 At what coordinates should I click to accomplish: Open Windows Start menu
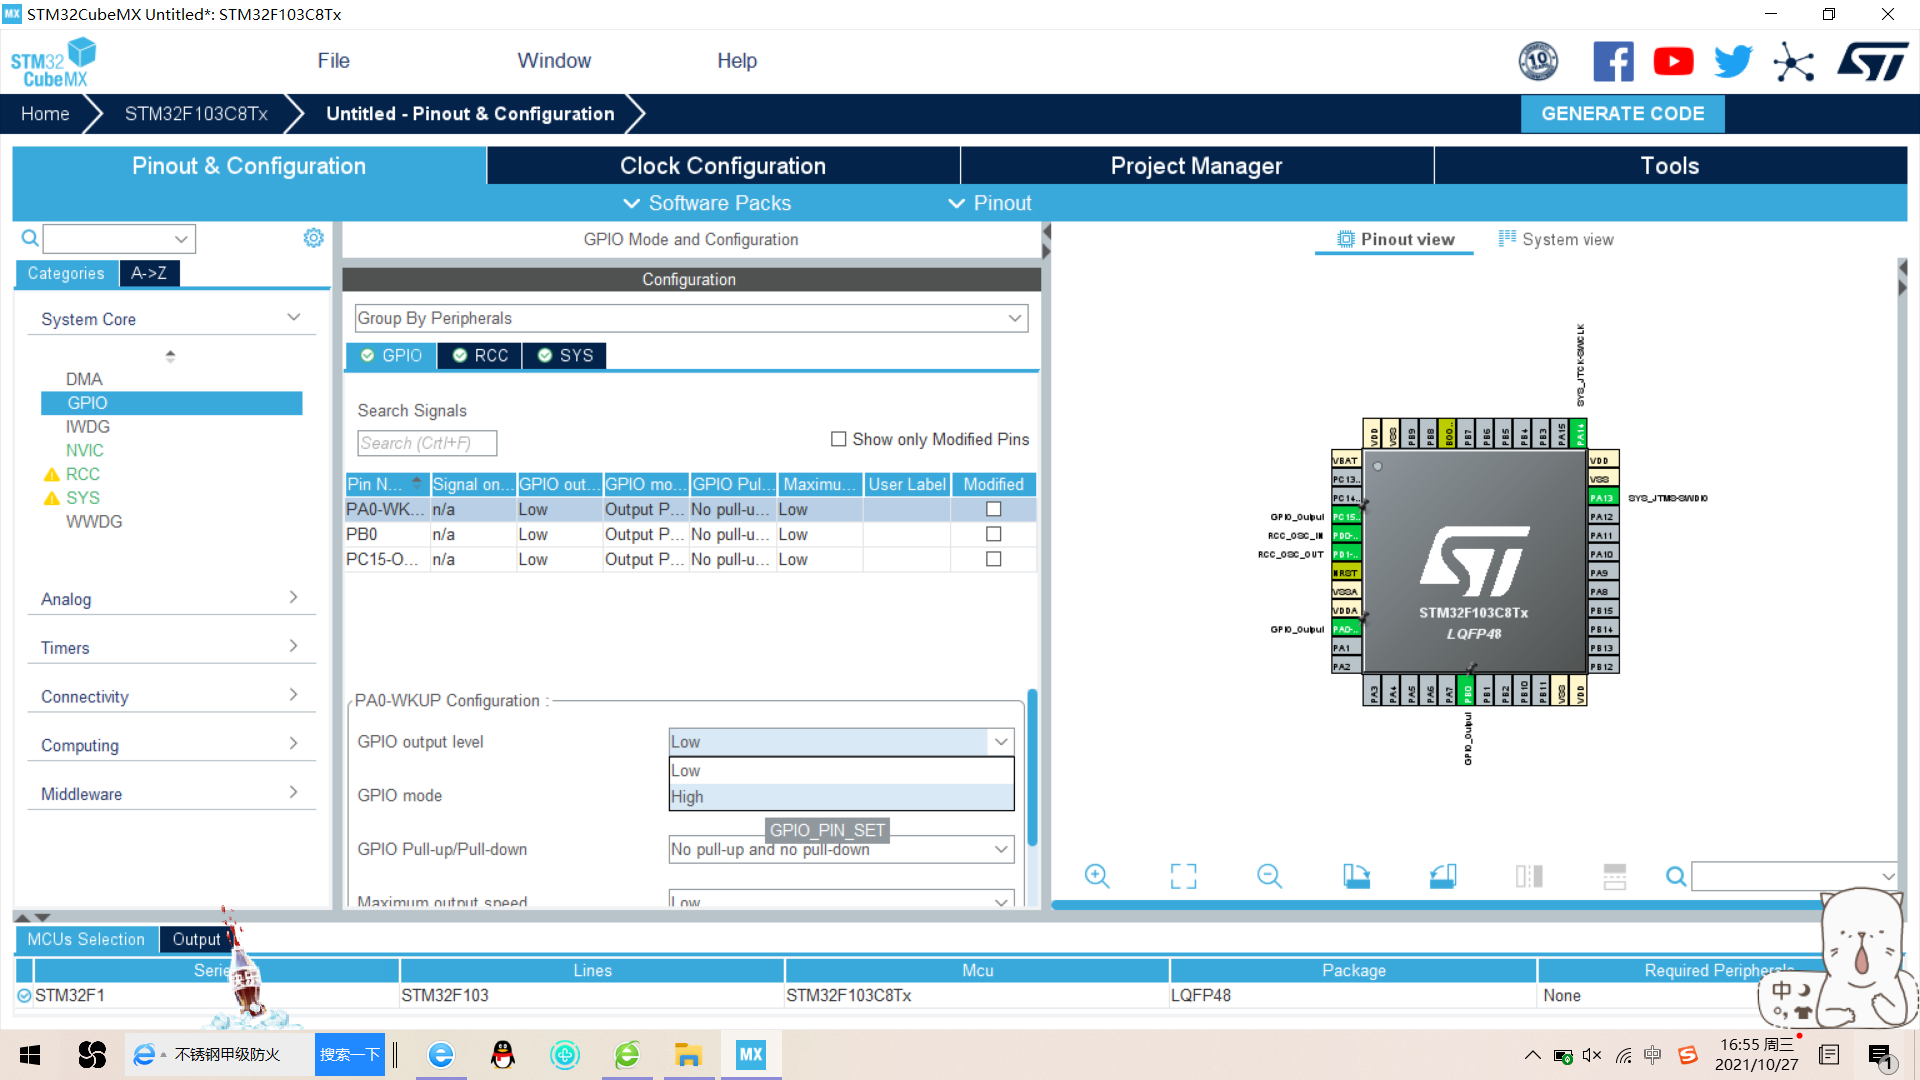(30, 1055)
